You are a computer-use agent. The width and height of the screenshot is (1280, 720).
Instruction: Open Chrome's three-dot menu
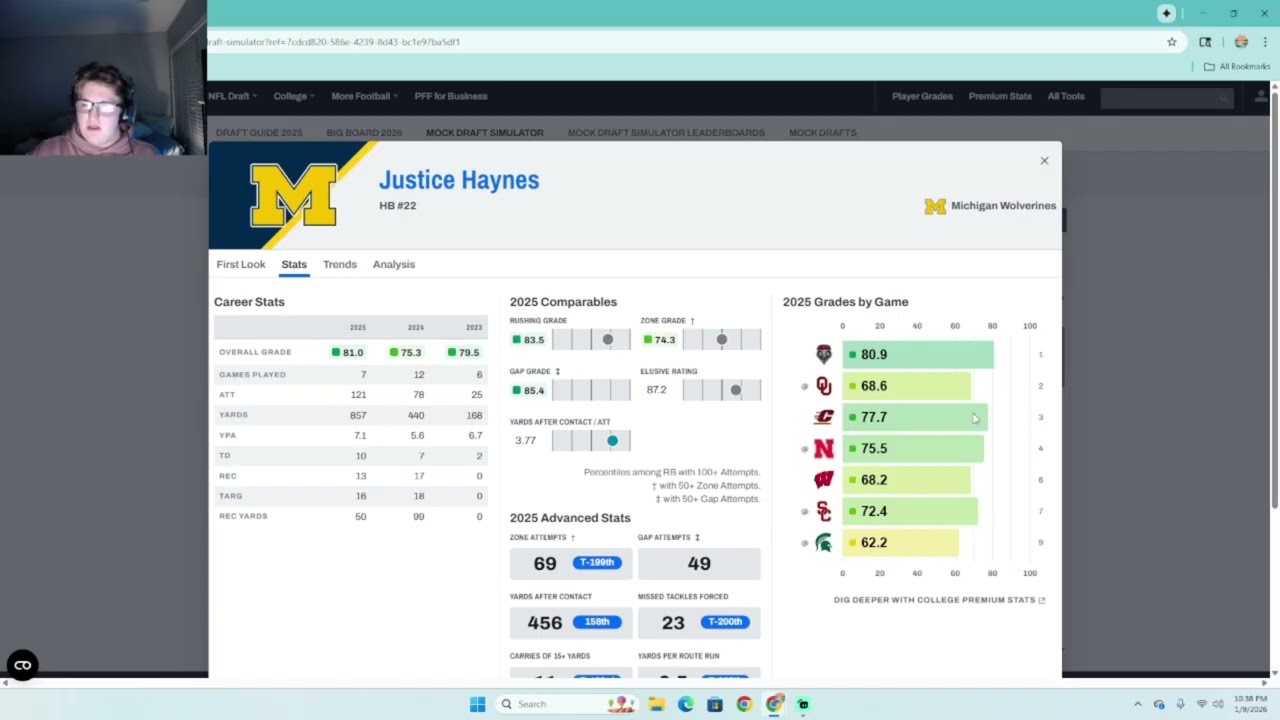pos(1265,42)
